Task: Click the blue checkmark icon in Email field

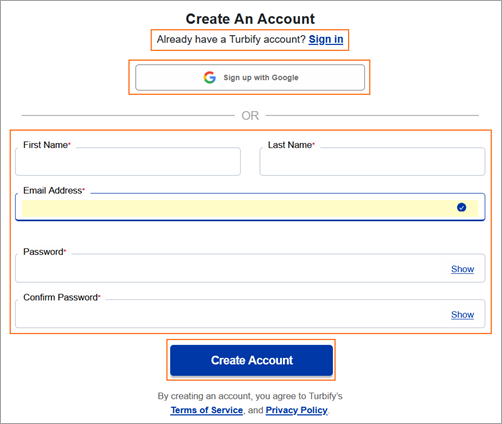Action: [461, 207]
